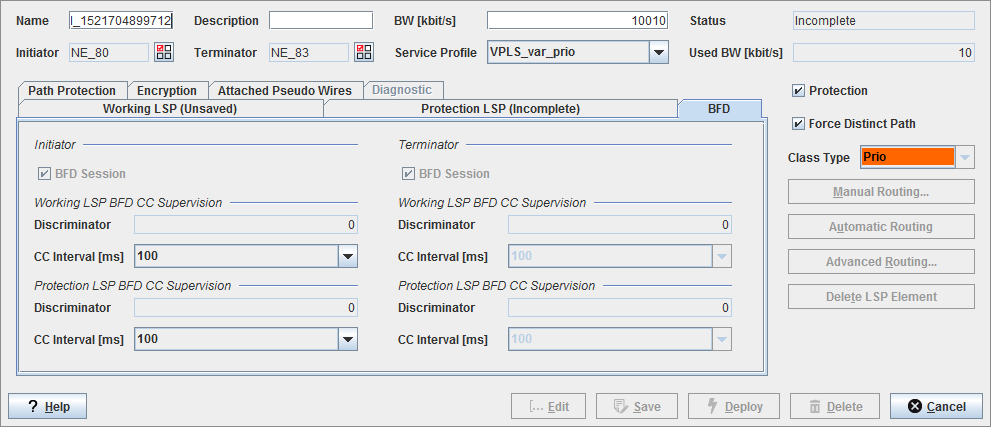Uncheck Force Distinct Path

point(798,124)
